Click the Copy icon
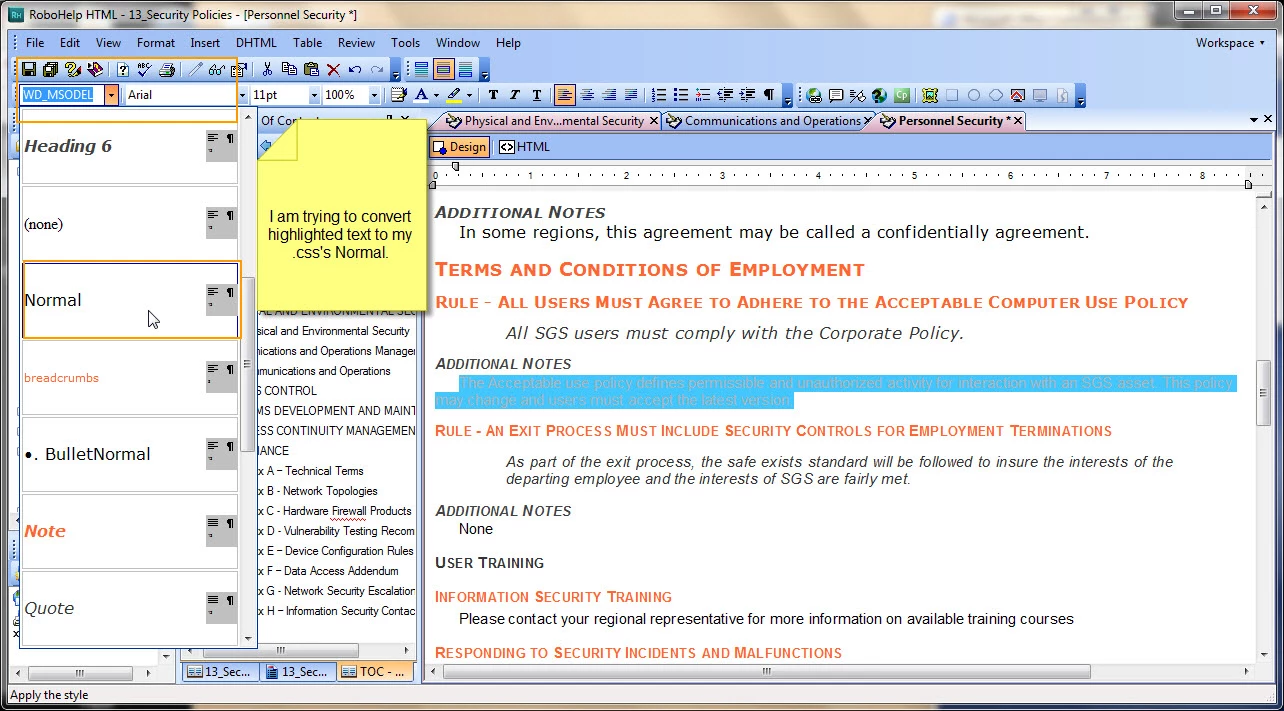 pyautogui.click(x=289, y=69)
